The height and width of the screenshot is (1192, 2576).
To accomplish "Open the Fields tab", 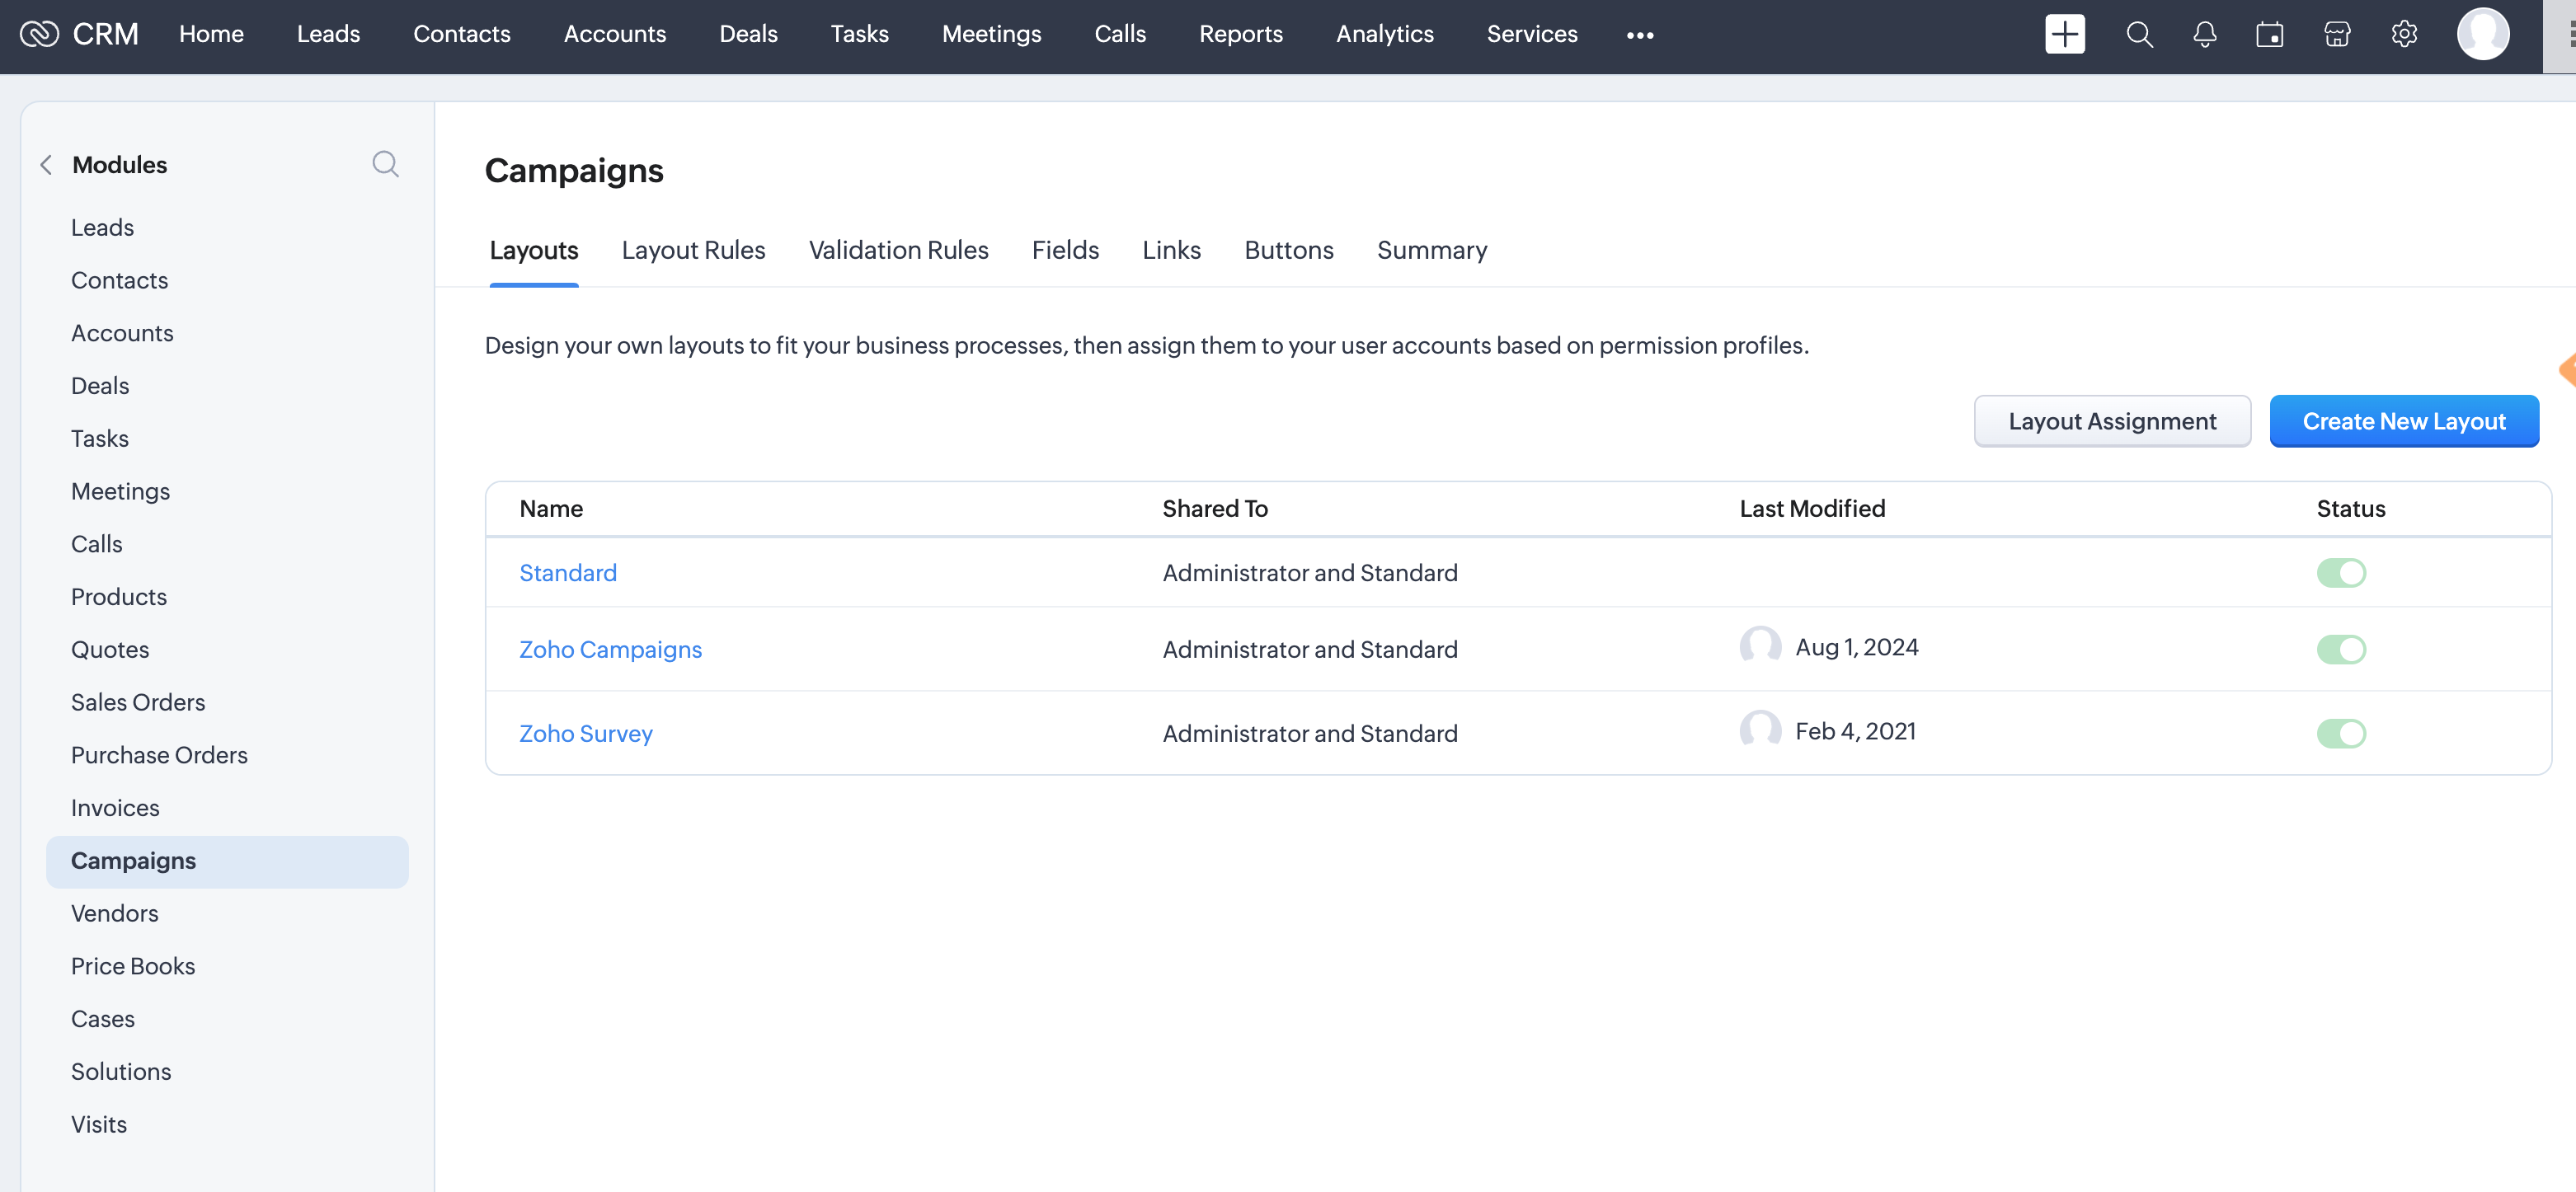I will point(1065,250).
